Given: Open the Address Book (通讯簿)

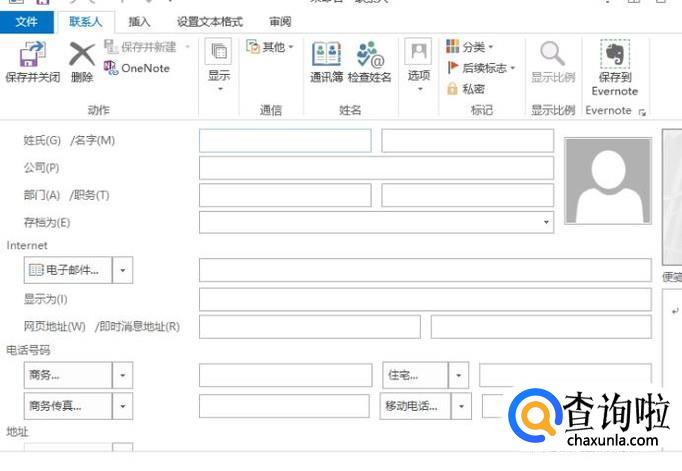Looking at the screenshot, I should [327, 62].
